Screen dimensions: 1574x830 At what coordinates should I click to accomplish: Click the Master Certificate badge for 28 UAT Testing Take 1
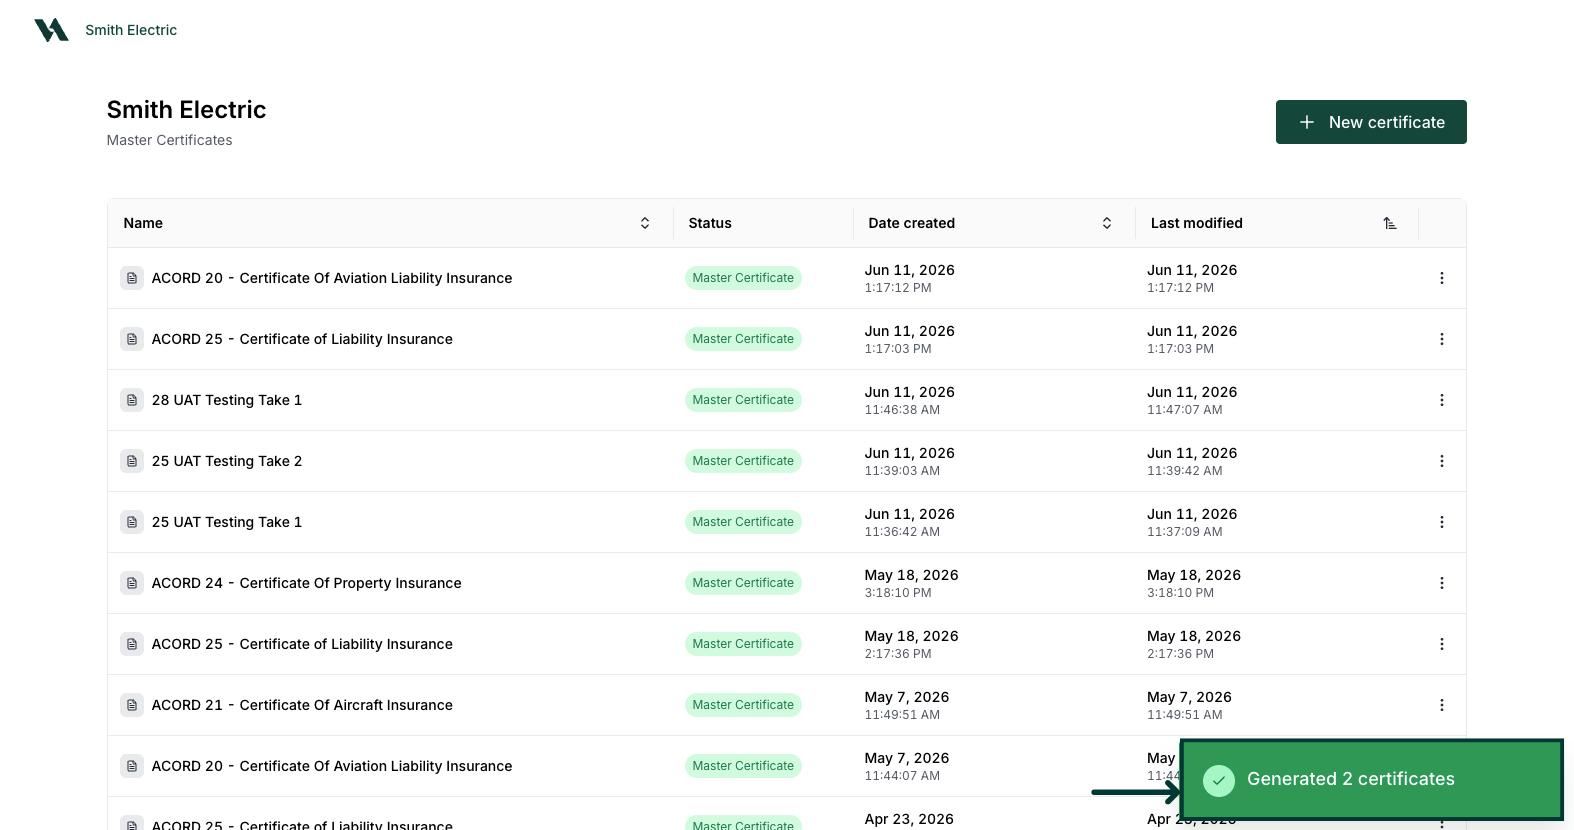coord(743,400)
